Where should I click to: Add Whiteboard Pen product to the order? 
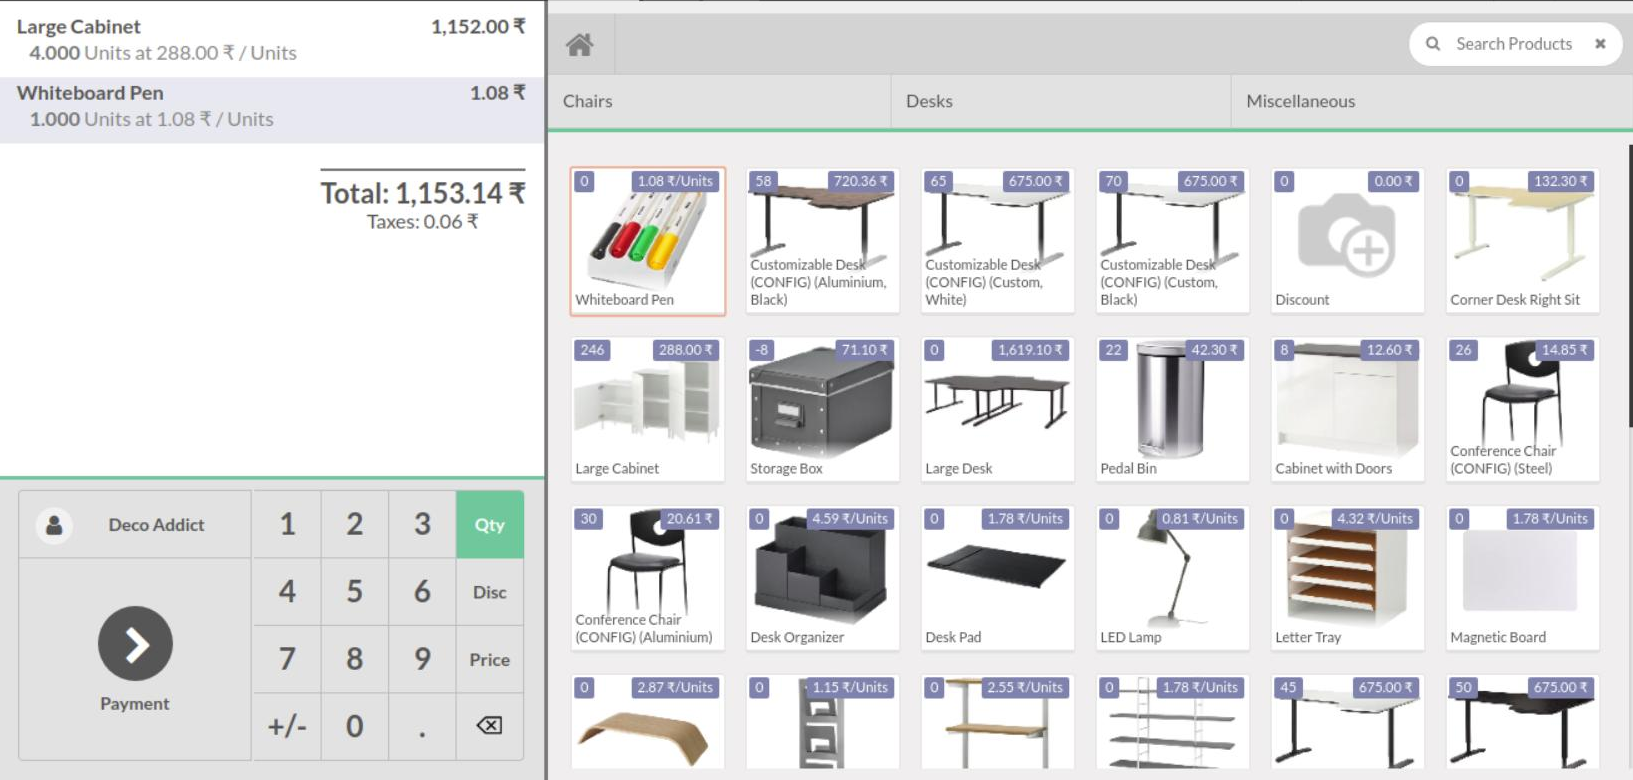tap(647, 241)
